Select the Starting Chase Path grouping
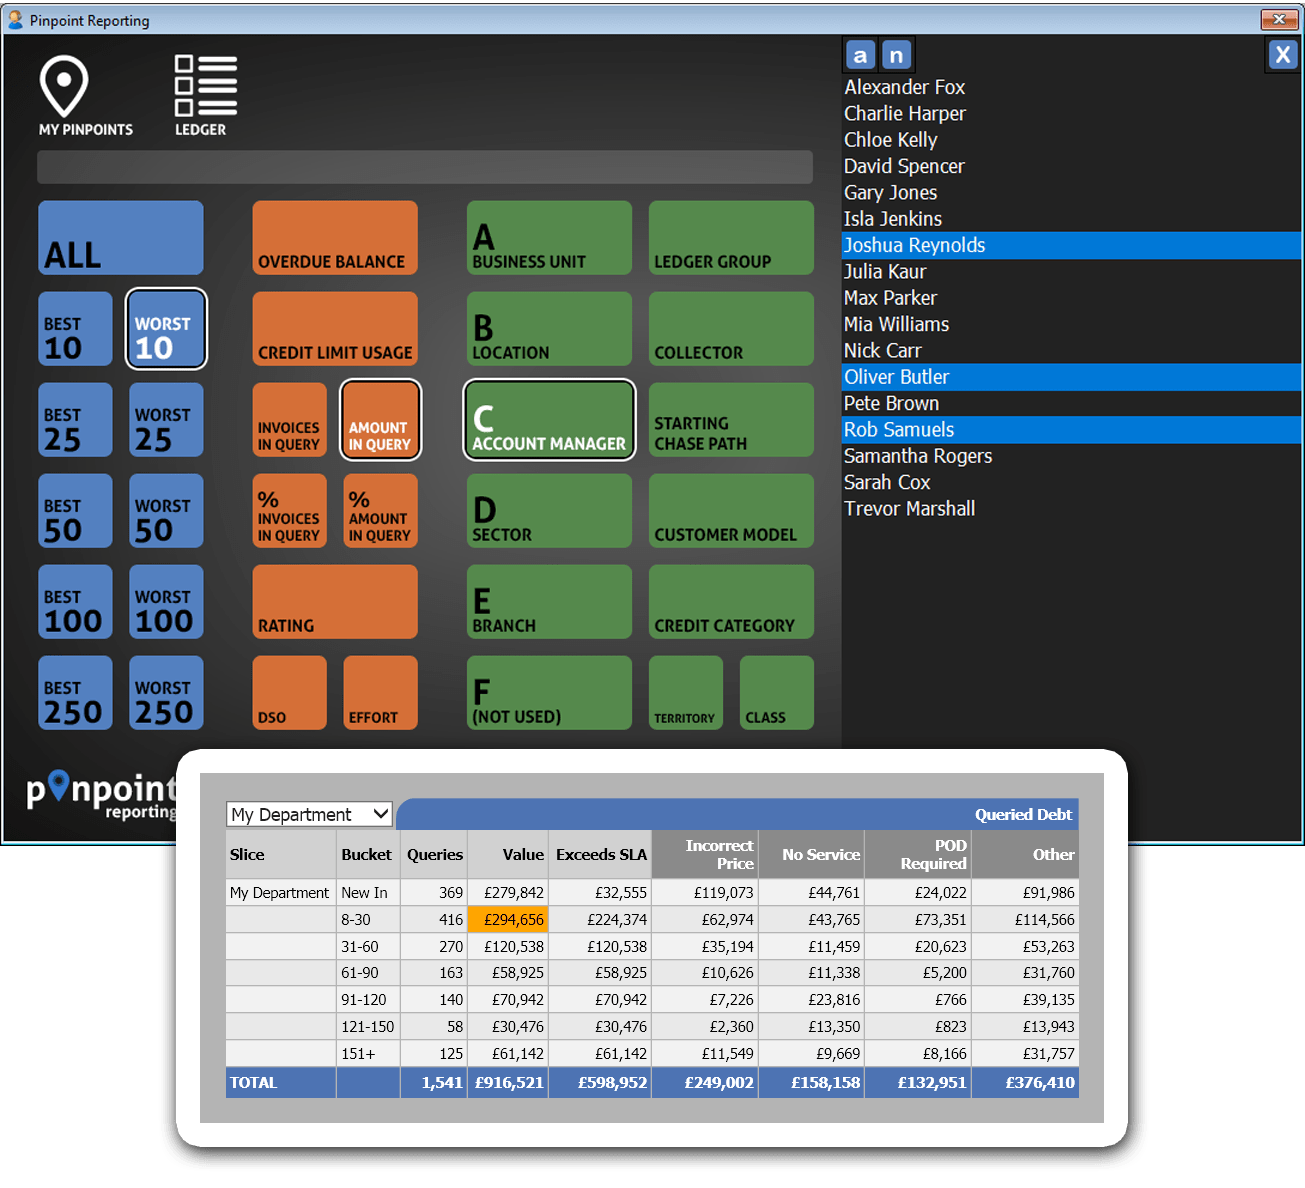 pyautogui.click(x=730, y=420)
